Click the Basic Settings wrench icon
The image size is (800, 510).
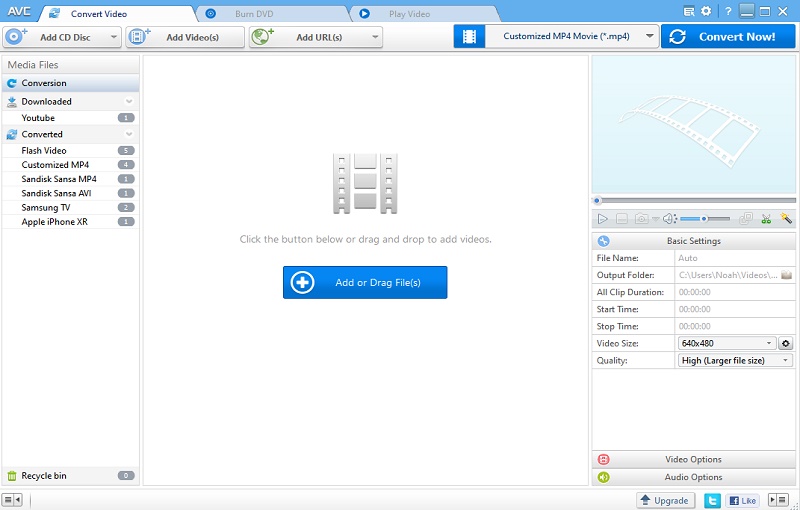click(604, 241)
